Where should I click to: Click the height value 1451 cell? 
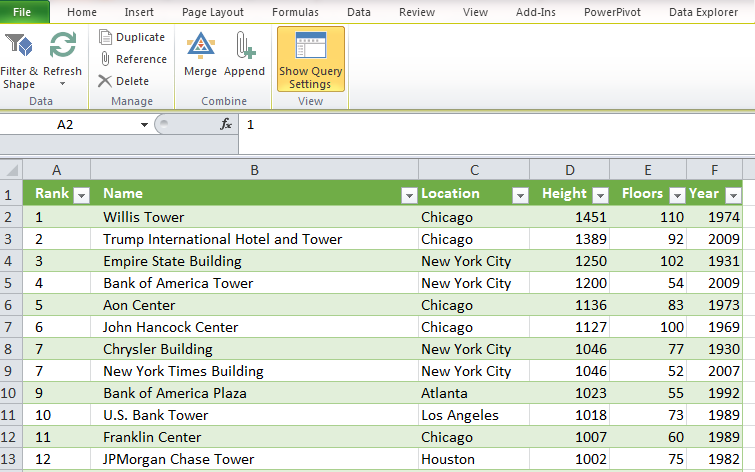click(570, 217)
